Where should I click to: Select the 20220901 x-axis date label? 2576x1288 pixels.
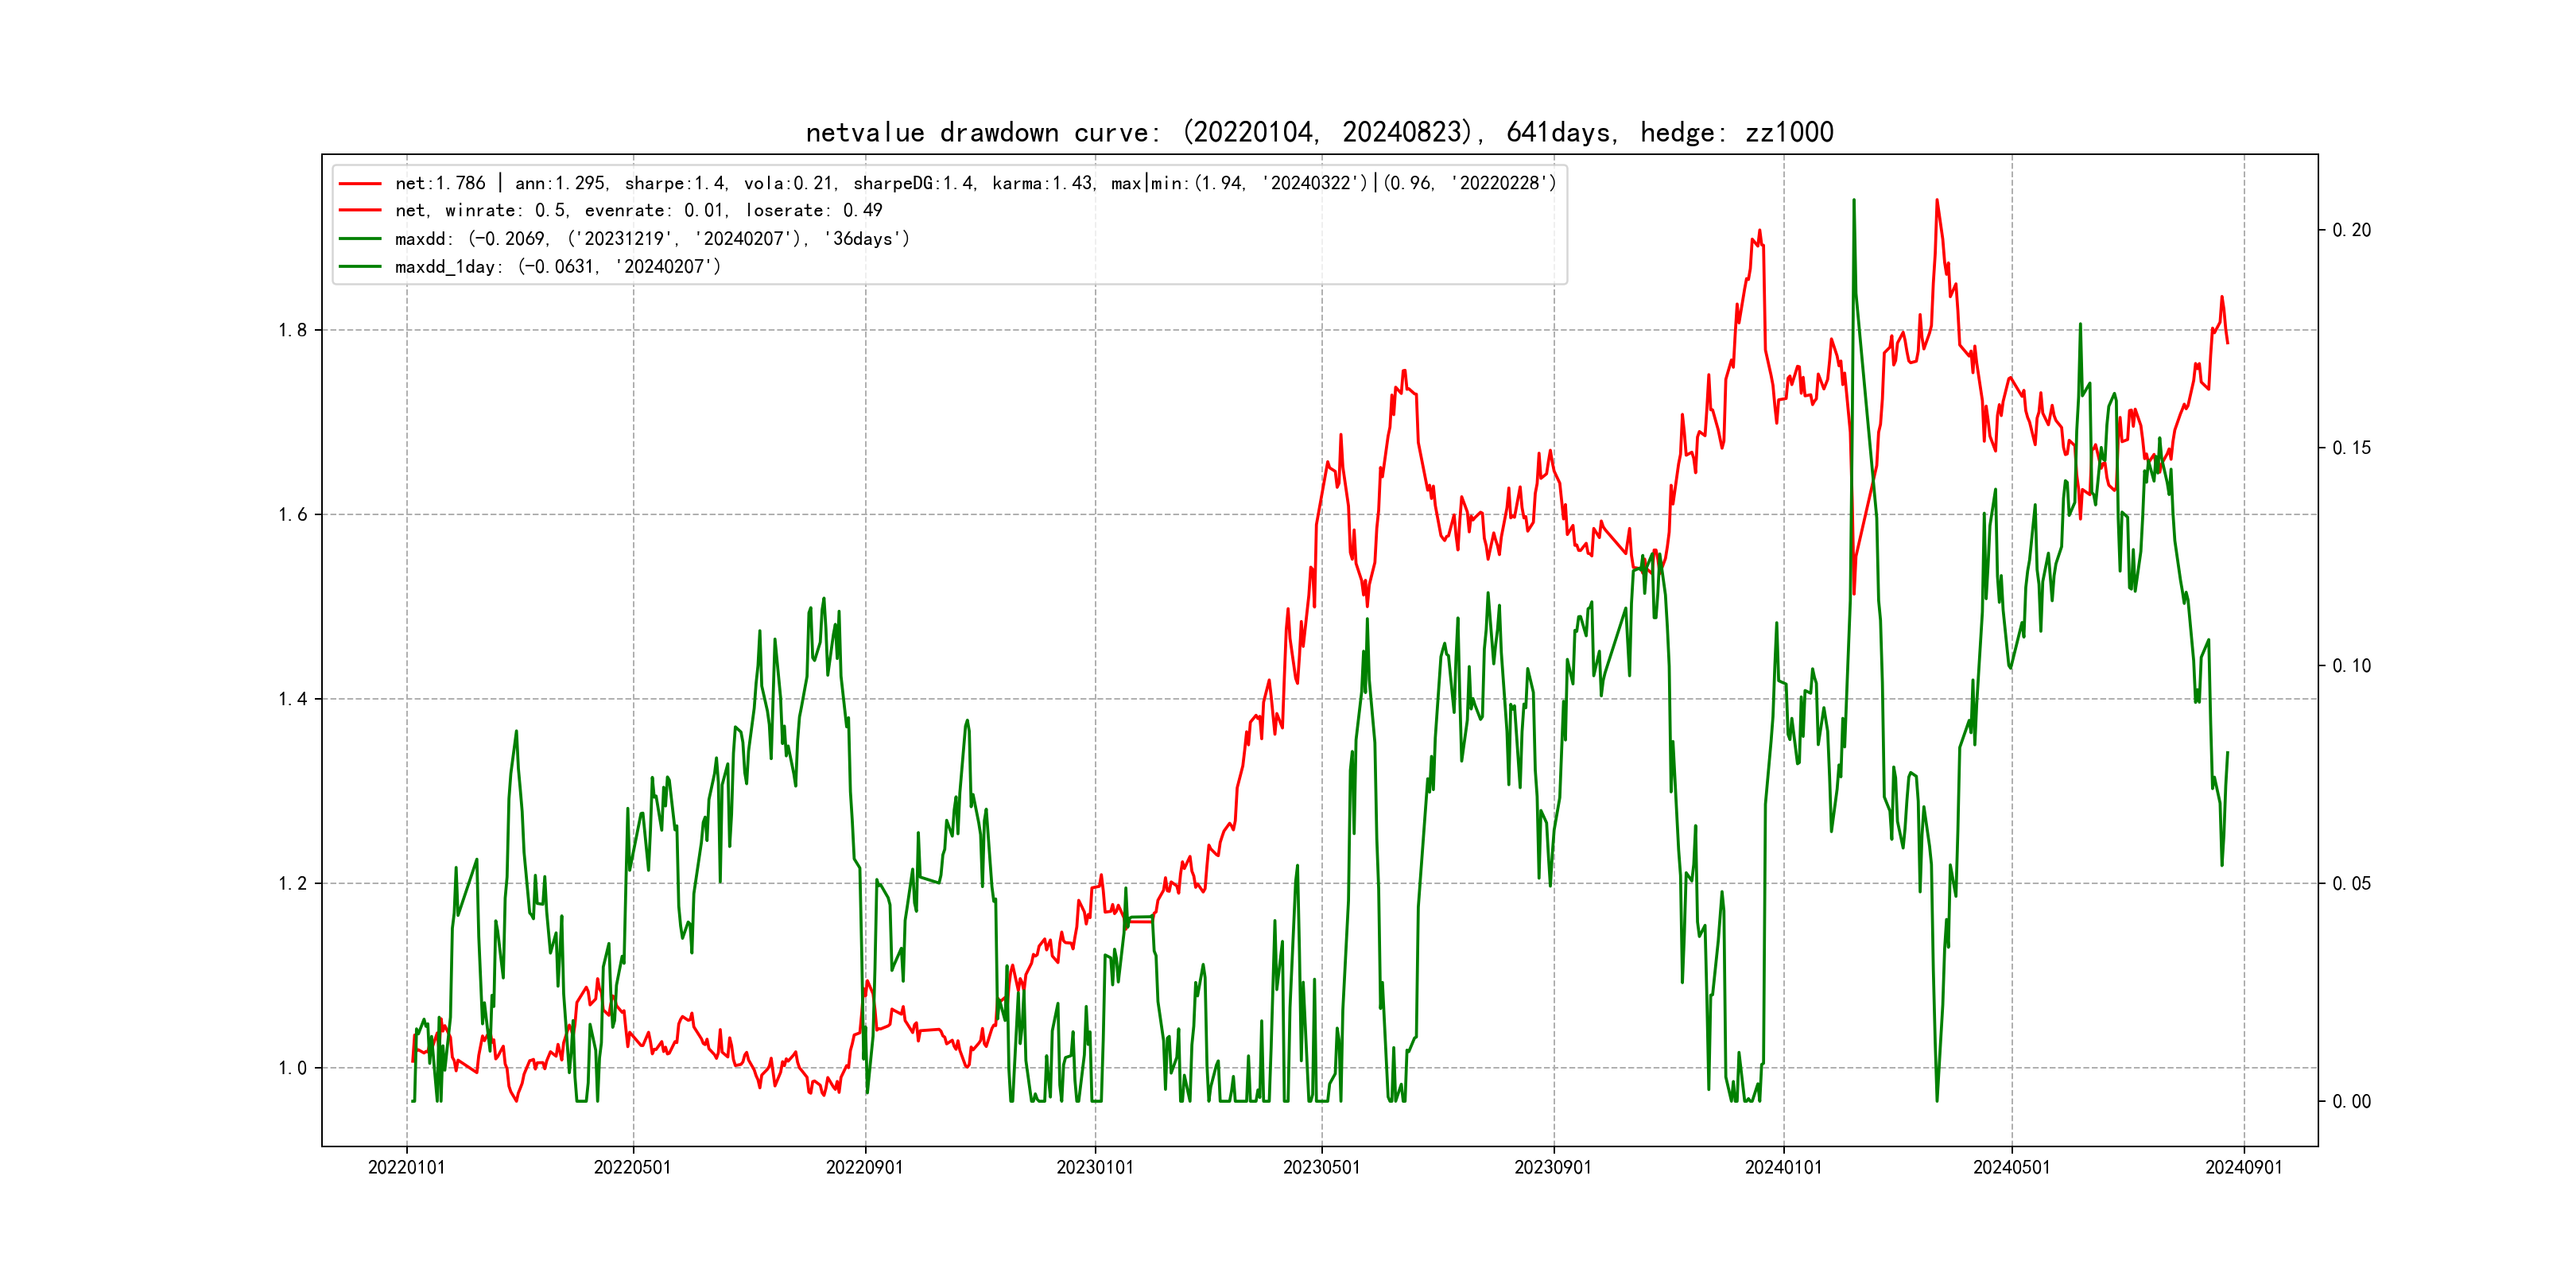pyautogui.click(x=864, y=1168)
